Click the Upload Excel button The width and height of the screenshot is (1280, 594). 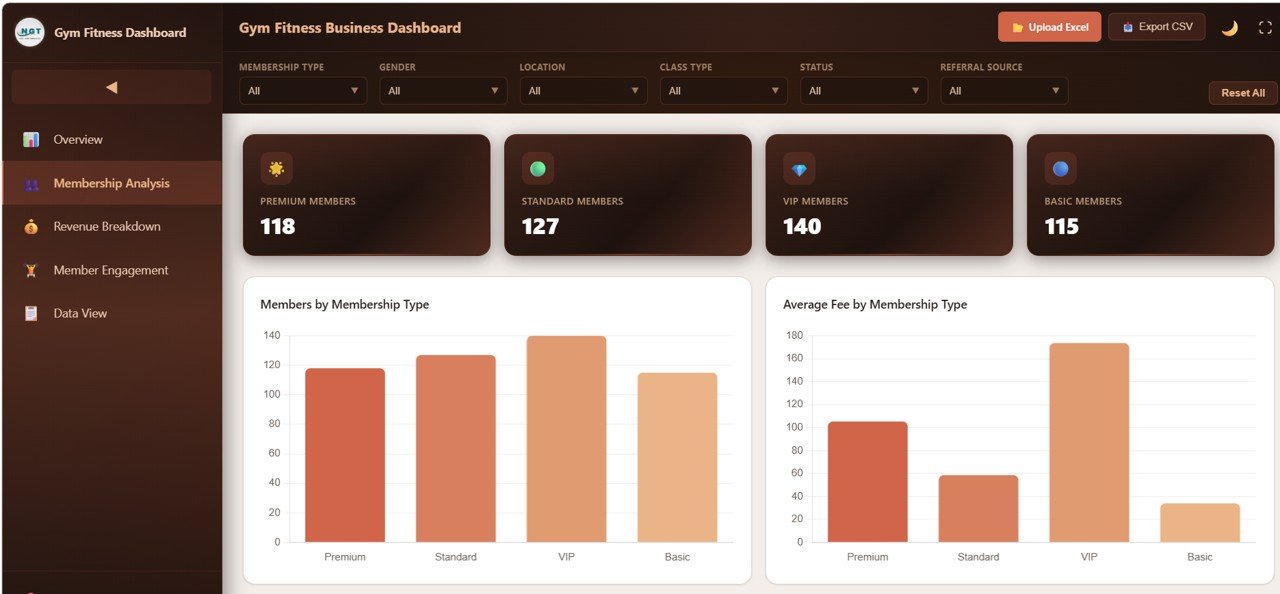1049,27
